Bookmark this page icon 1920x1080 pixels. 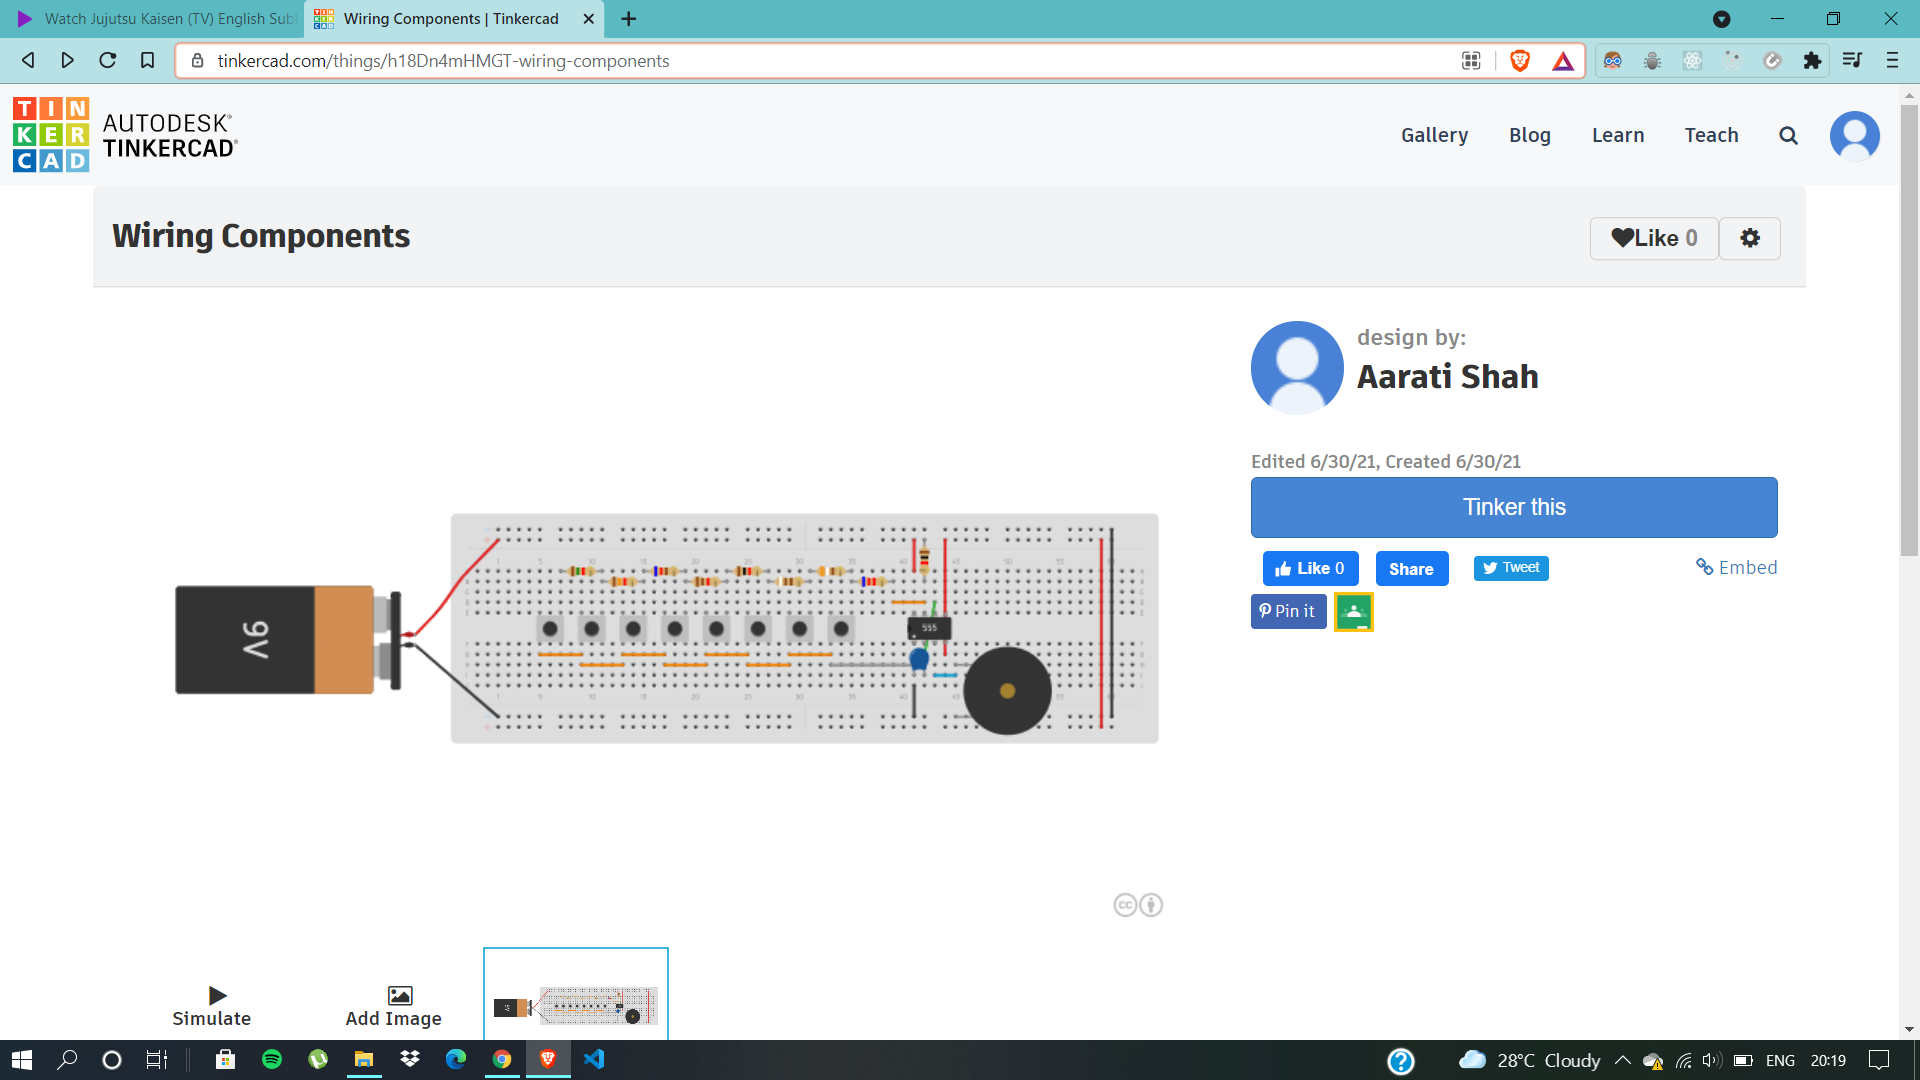(x=147, y=61)
